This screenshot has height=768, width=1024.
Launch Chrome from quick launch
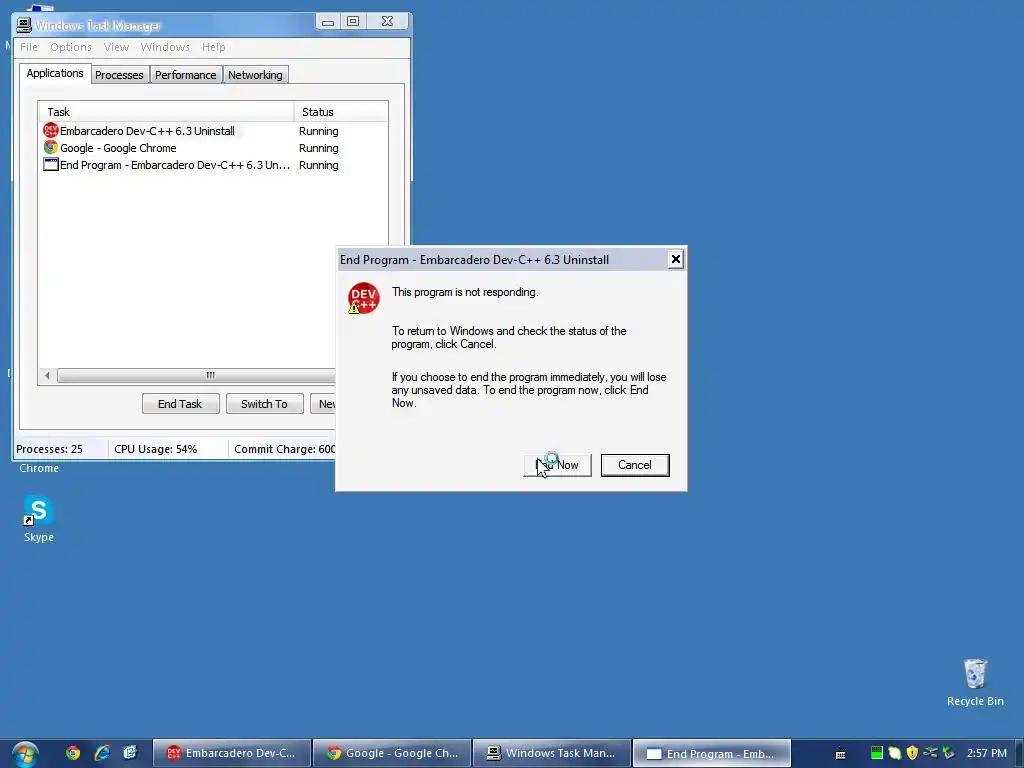tap(73, 753)
